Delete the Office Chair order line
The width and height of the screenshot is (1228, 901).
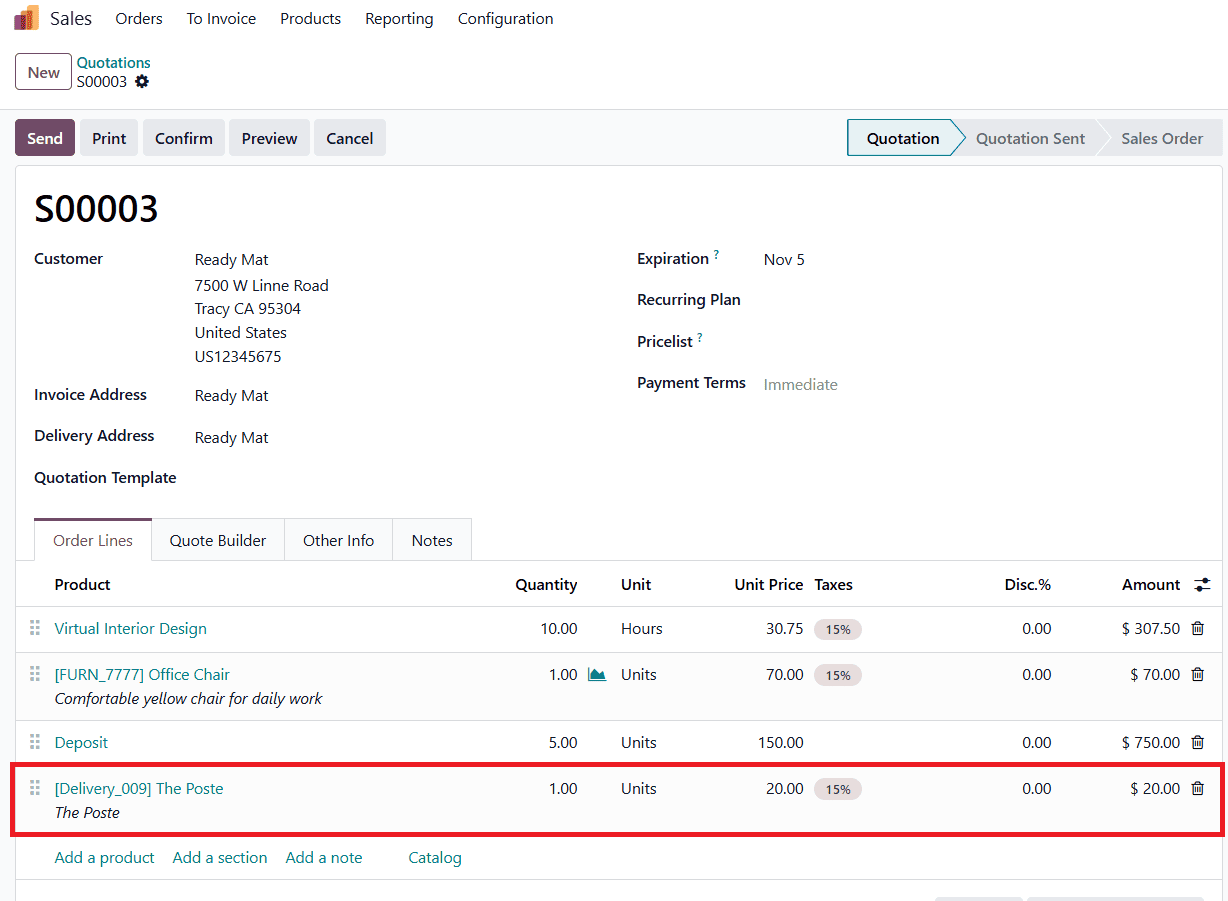(1197, 675)
